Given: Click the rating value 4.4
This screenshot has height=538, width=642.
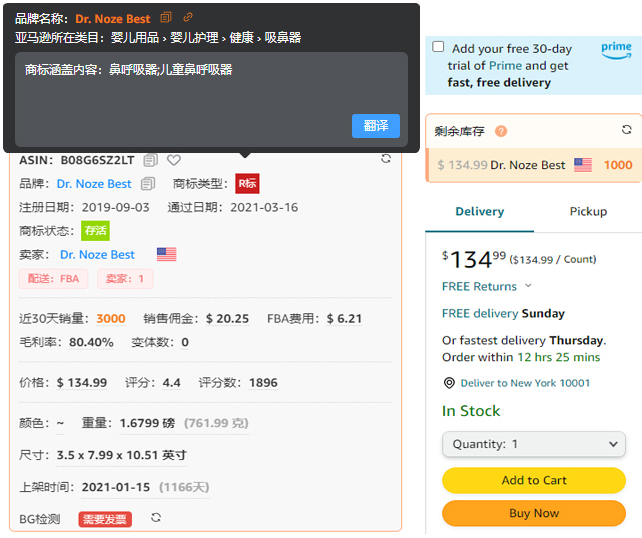Looking at the screenshot, I should (x=172, y=383).
